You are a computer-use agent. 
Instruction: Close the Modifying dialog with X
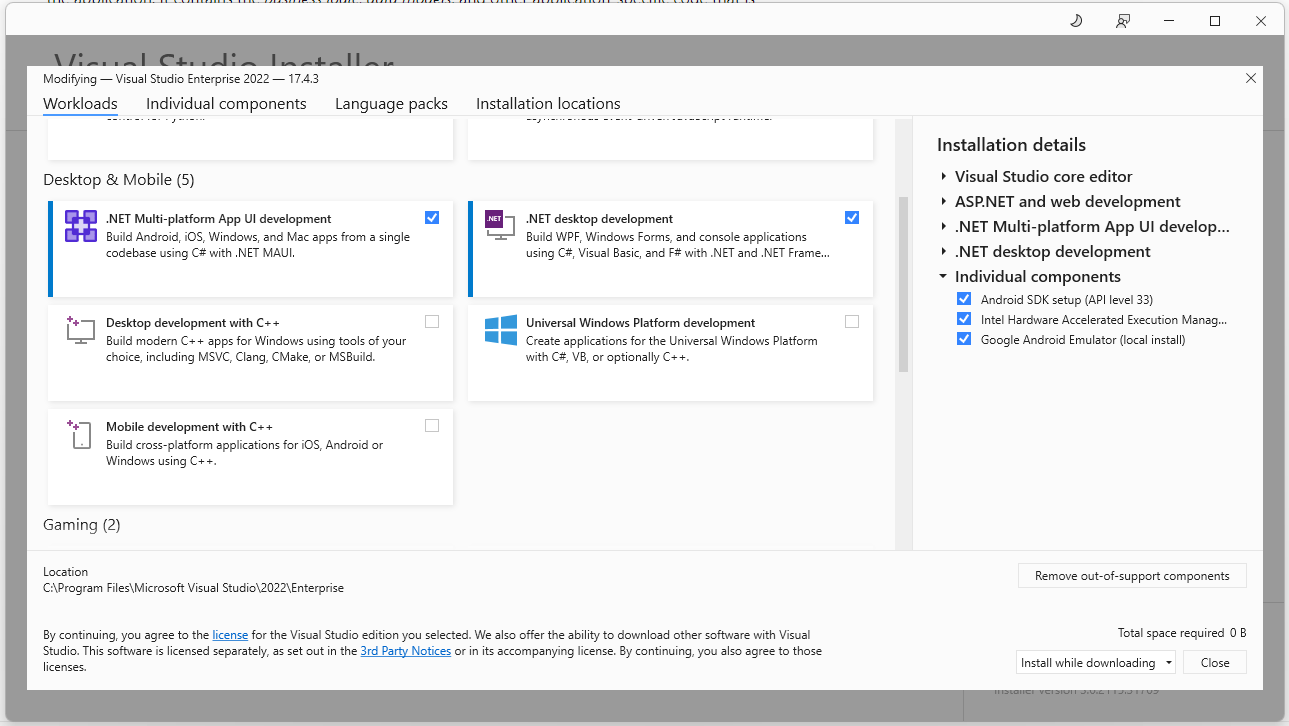tap(1251, 78)
